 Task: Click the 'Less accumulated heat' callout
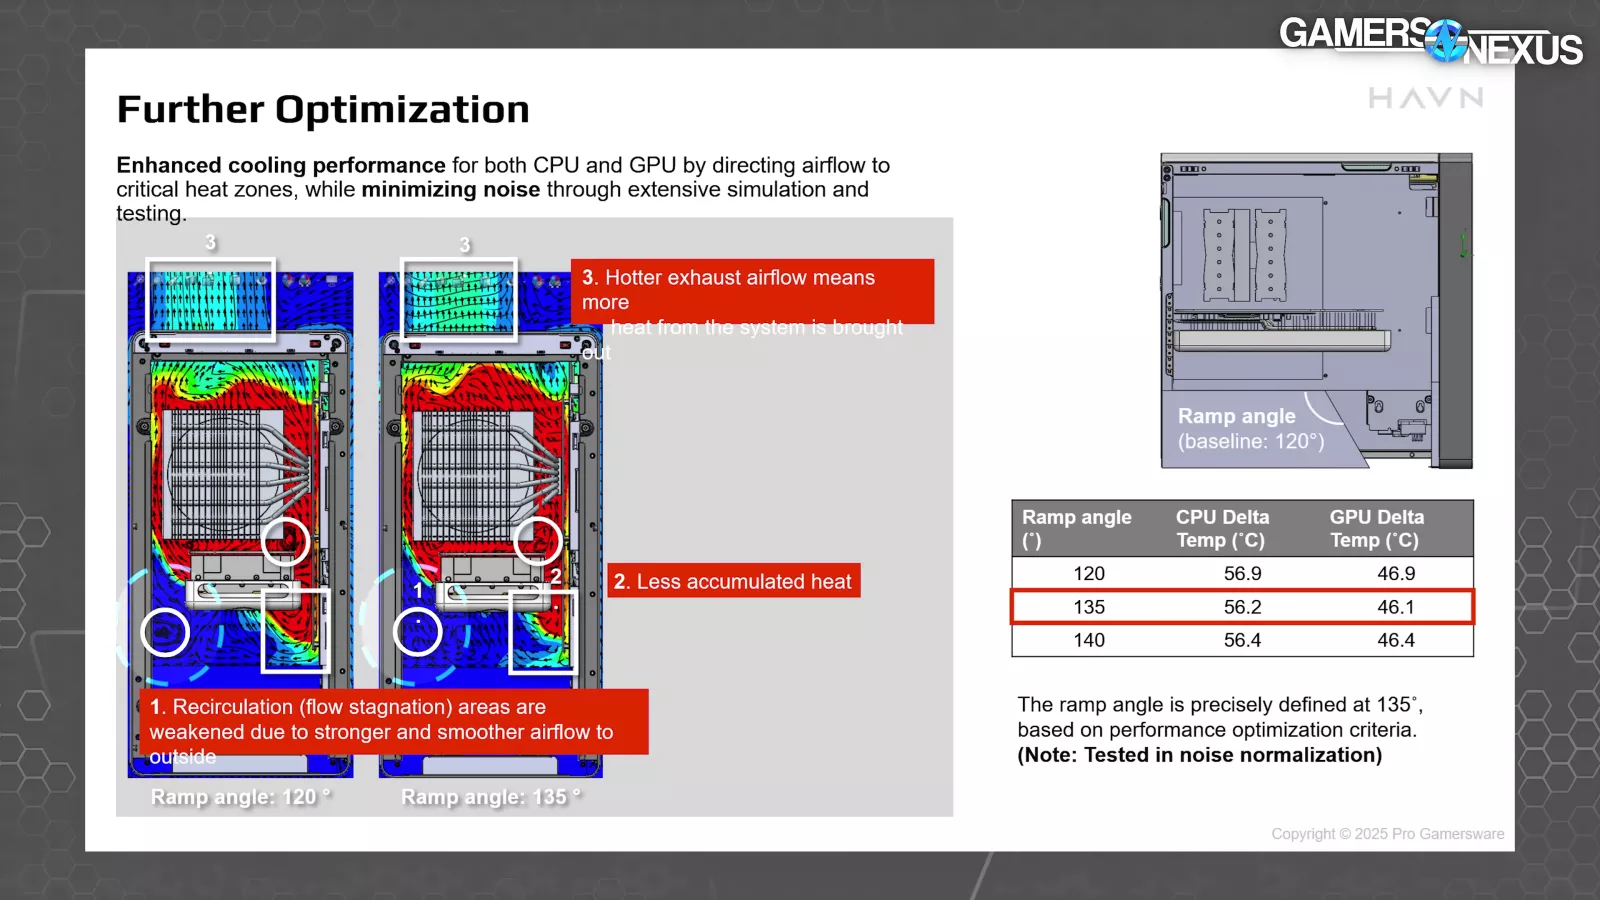[x=733, y=581]
